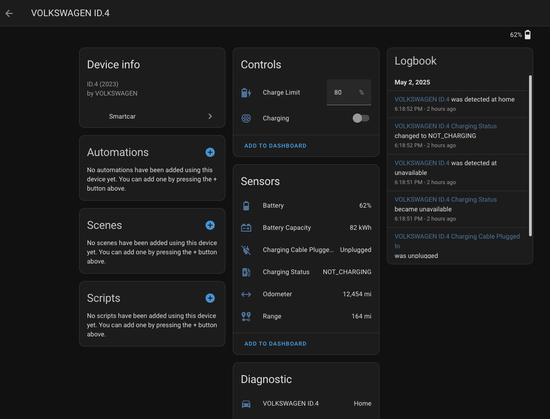Click the unplugged charging cable icon
Screen dimensions: 550x419
[246, 250]
